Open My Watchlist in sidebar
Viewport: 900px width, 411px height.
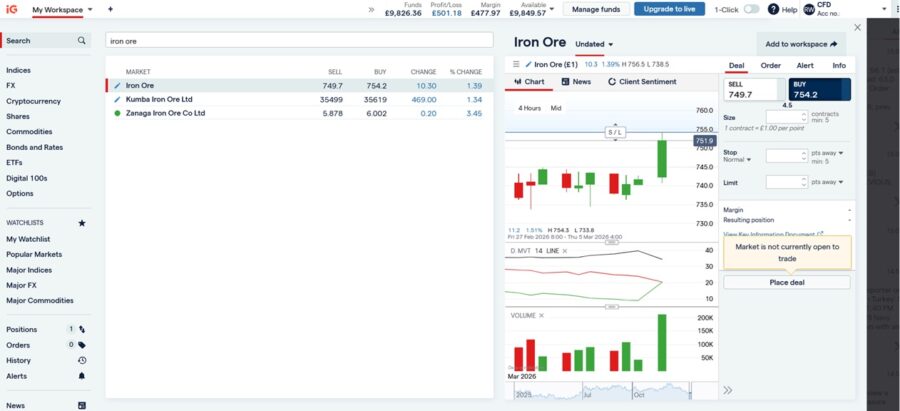click(28, 239)
